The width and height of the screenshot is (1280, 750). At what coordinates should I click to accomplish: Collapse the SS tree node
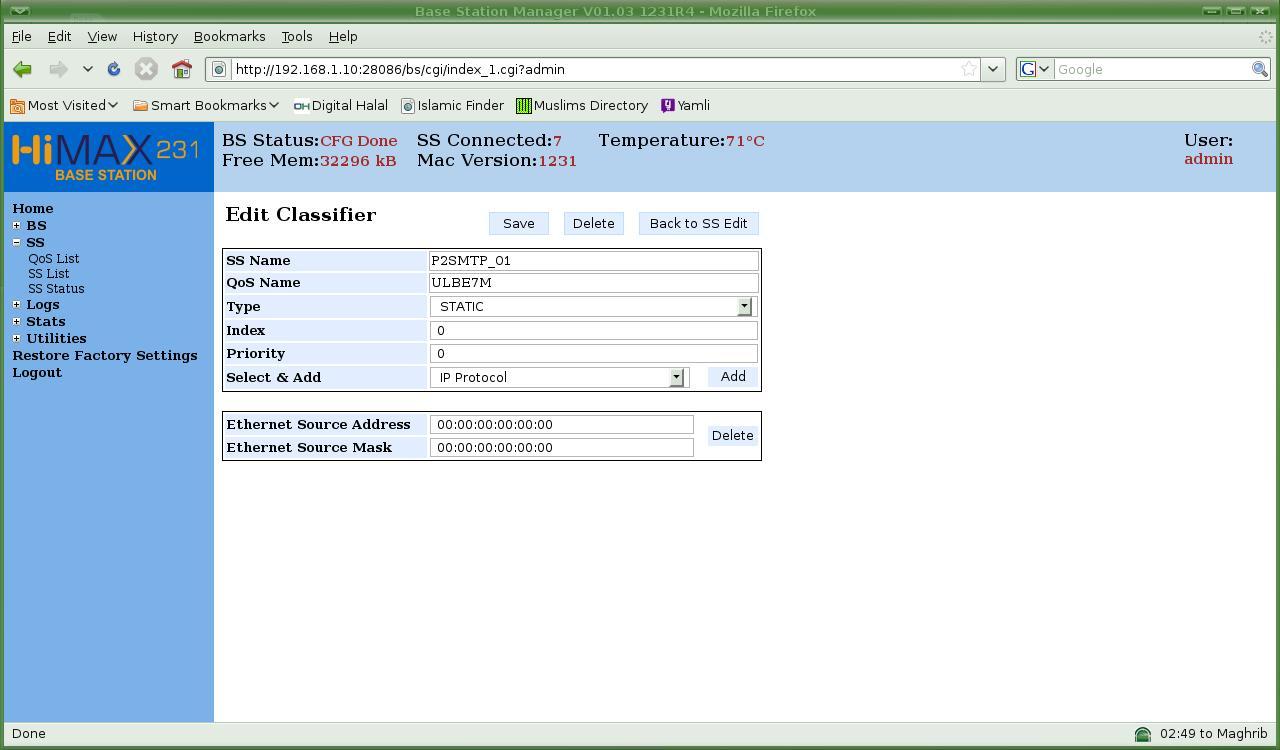click(x=17, y=243)
